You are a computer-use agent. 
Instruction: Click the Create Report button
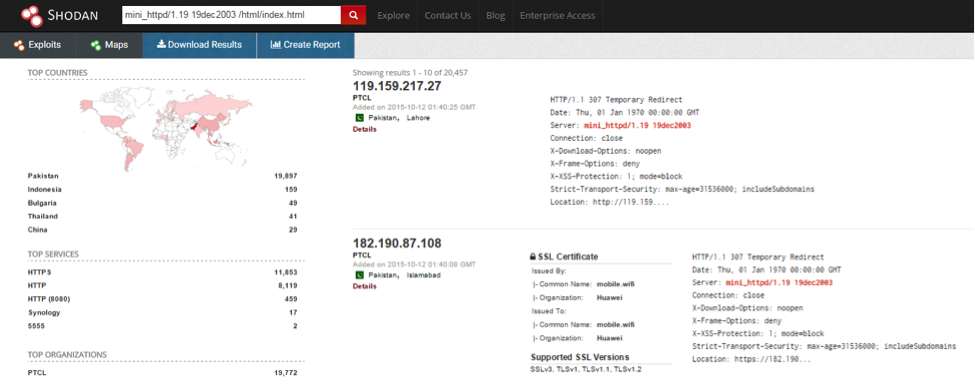(305, 45)
